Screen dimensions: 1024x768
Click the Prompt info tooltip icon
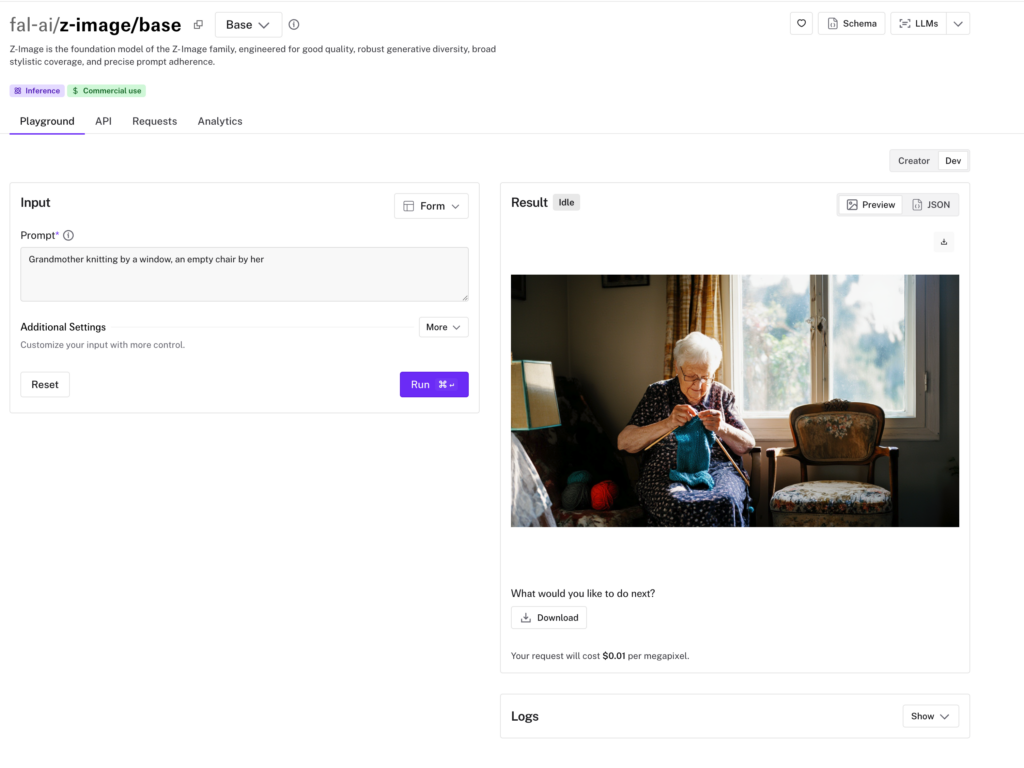pos(69,236)
